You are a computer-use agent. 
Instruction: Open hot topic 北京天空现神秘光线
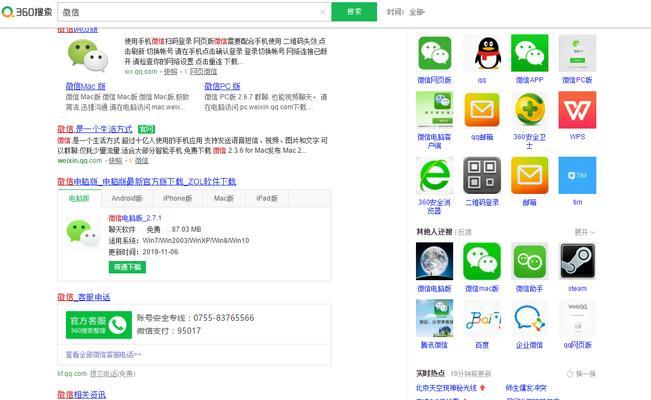click(x=446, y=388)
